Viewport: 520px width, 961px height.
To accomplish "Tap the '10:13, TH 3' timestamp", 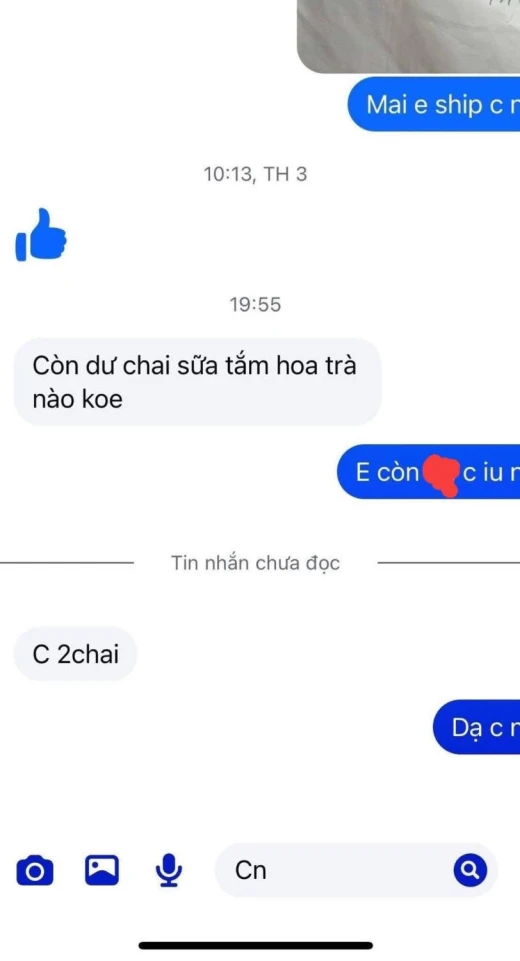I will [255, 175].
